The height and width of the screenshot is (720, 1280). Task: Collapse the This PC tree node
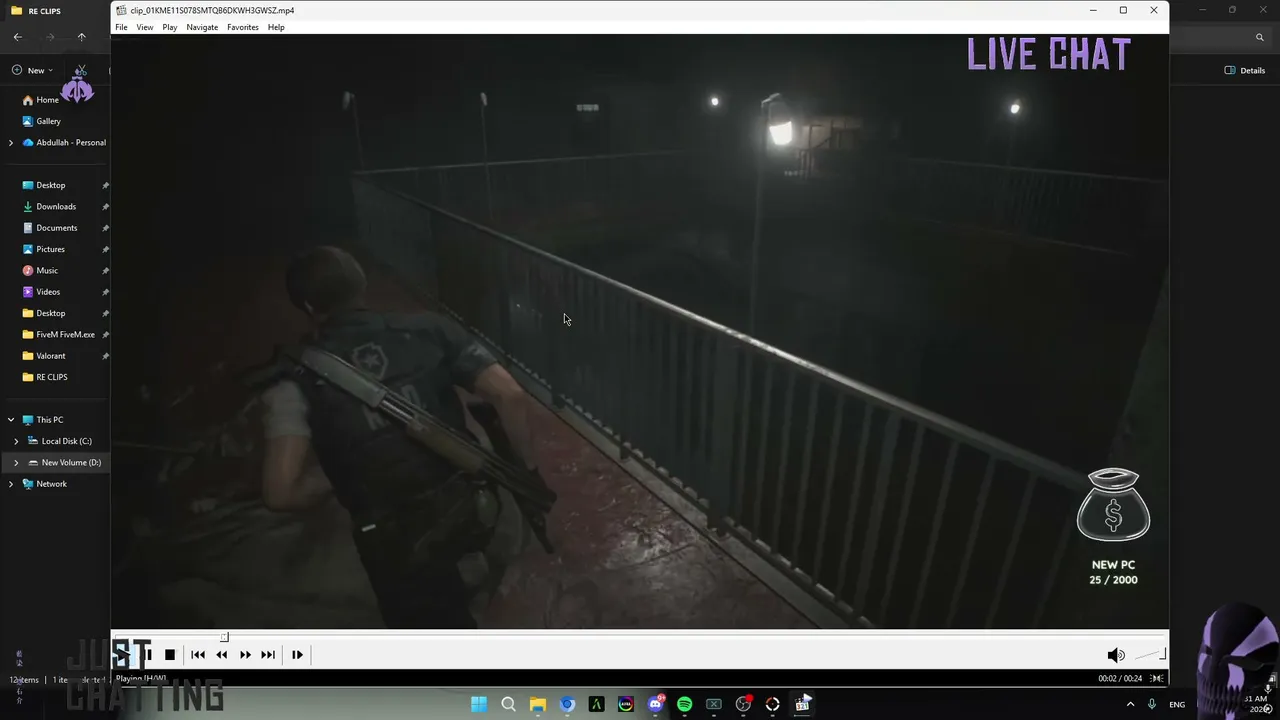coord(11,420)
